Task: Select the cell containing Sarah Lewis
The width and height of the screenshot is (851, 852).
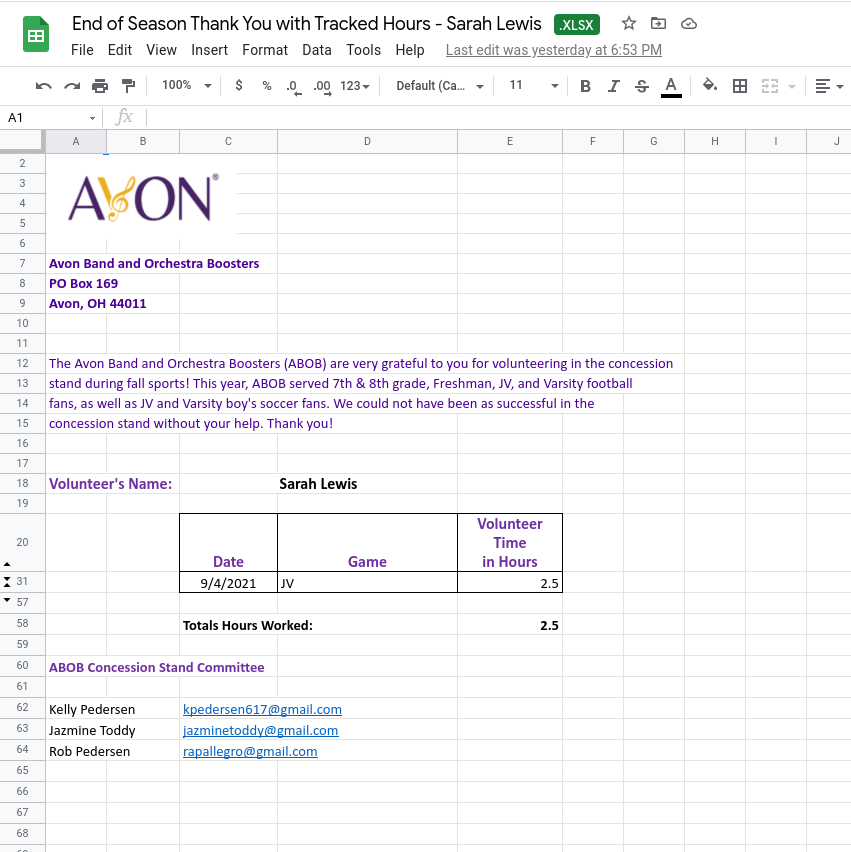Action: click(x=367, y=484)
